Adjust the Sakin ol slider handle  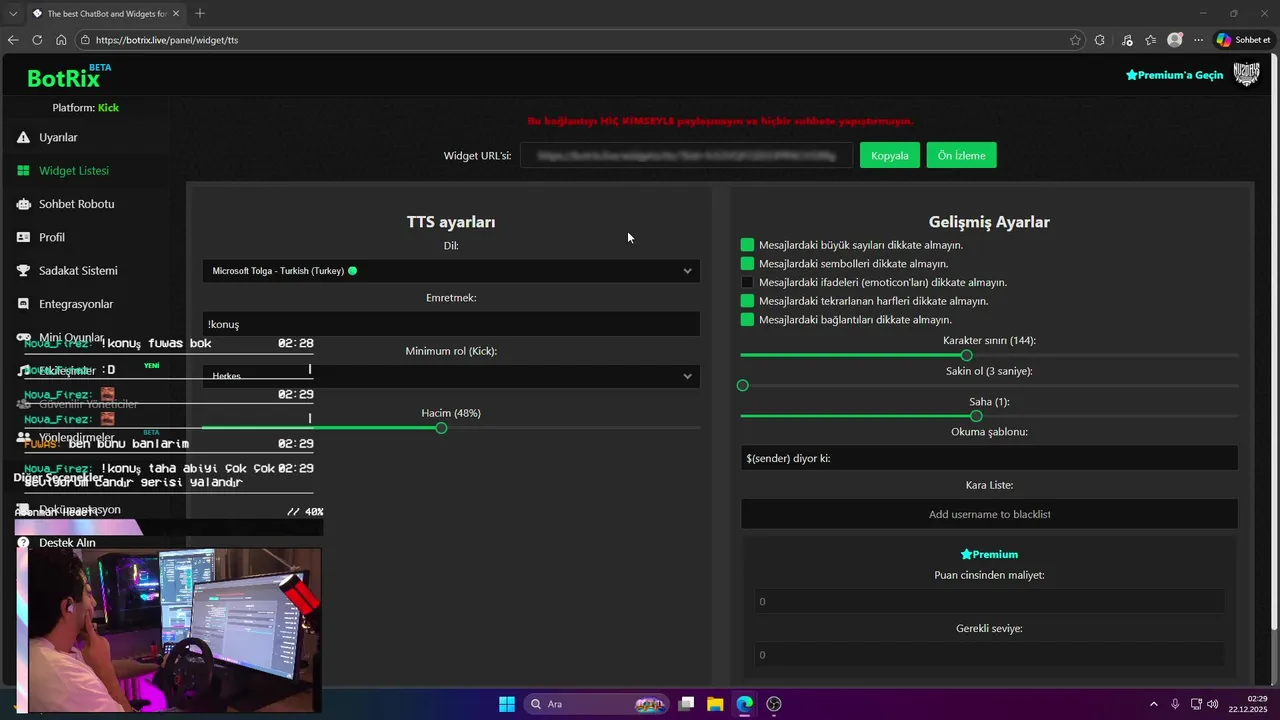click(742, 385)
